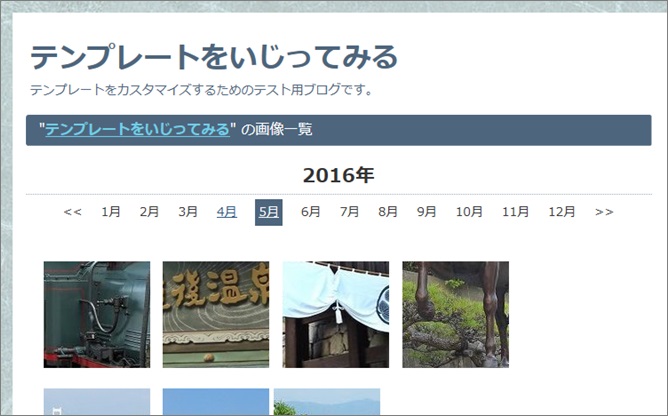Select 2月 in month navigation
This screenshot has width=668, height=416.
coord(149,212)
